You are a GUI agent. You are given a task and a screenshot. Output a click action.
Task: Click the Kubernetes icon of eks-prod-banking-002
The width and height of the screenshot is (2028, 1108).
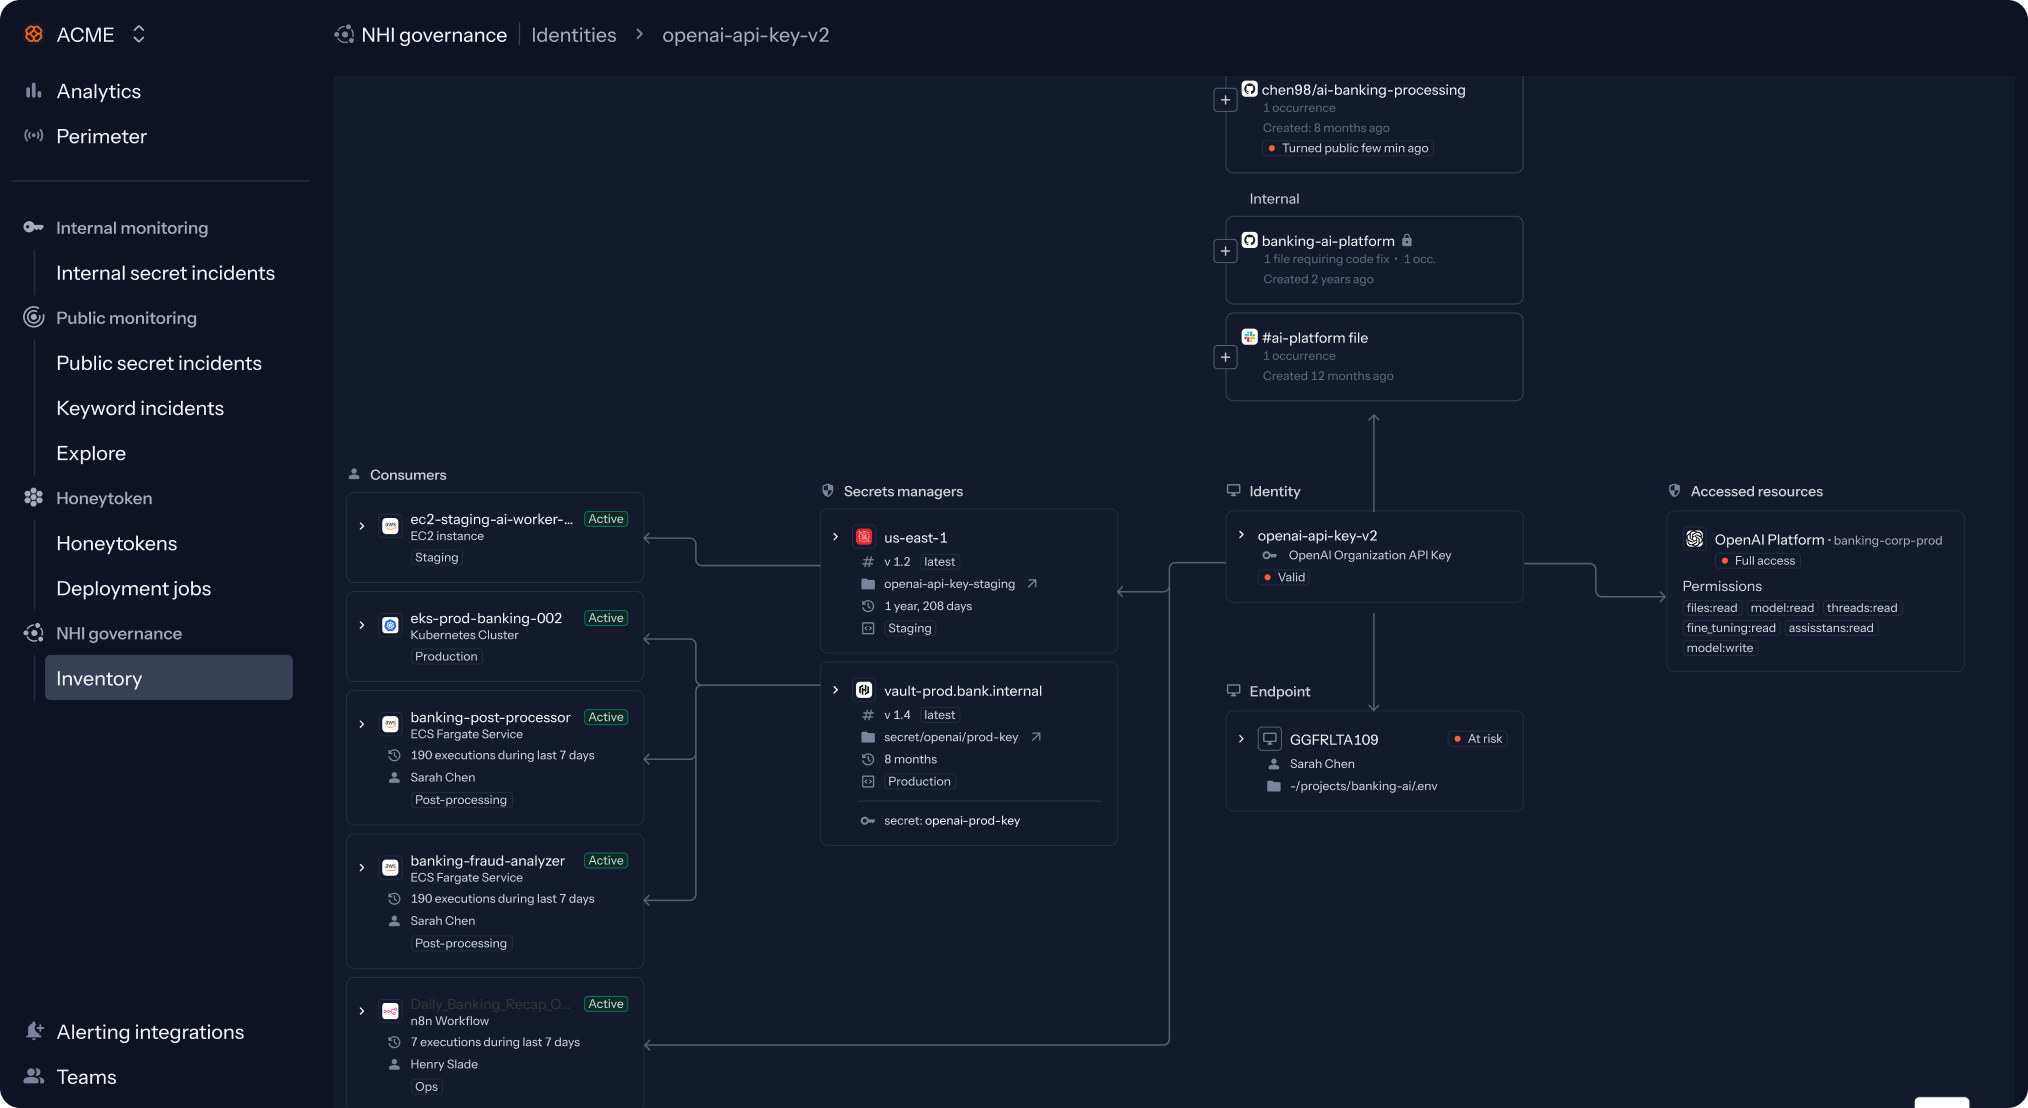click(391, 625)
